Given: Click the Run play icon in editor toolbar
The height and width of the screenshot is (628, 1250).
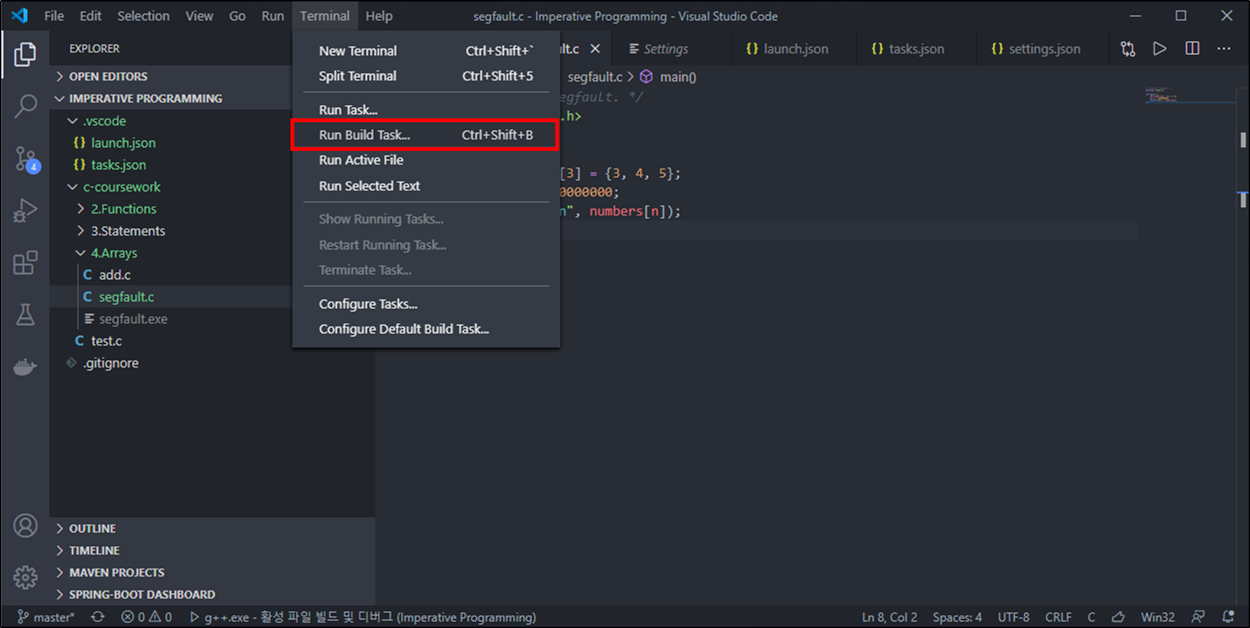Looking at the screenshot, I should (1160, 48).
